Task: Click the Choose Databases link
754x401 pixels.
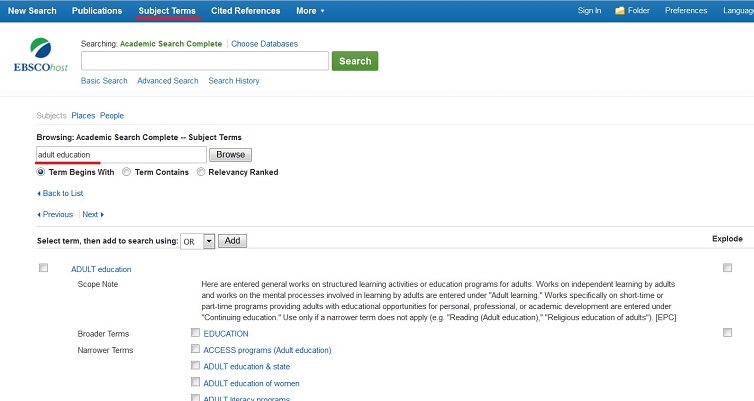Action: pyautogui.click(x=264, y=44)
